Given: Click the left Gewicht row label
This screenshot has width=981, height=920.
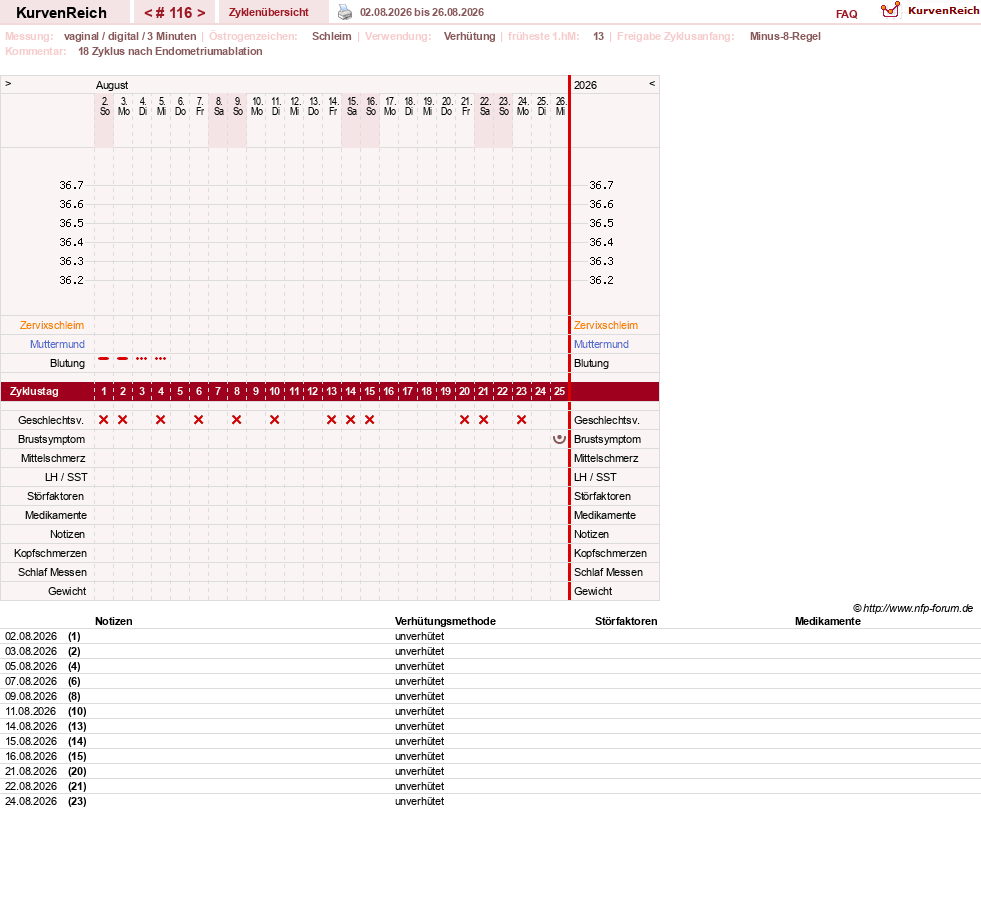Looking at the screenshot, I should [67, 591].
